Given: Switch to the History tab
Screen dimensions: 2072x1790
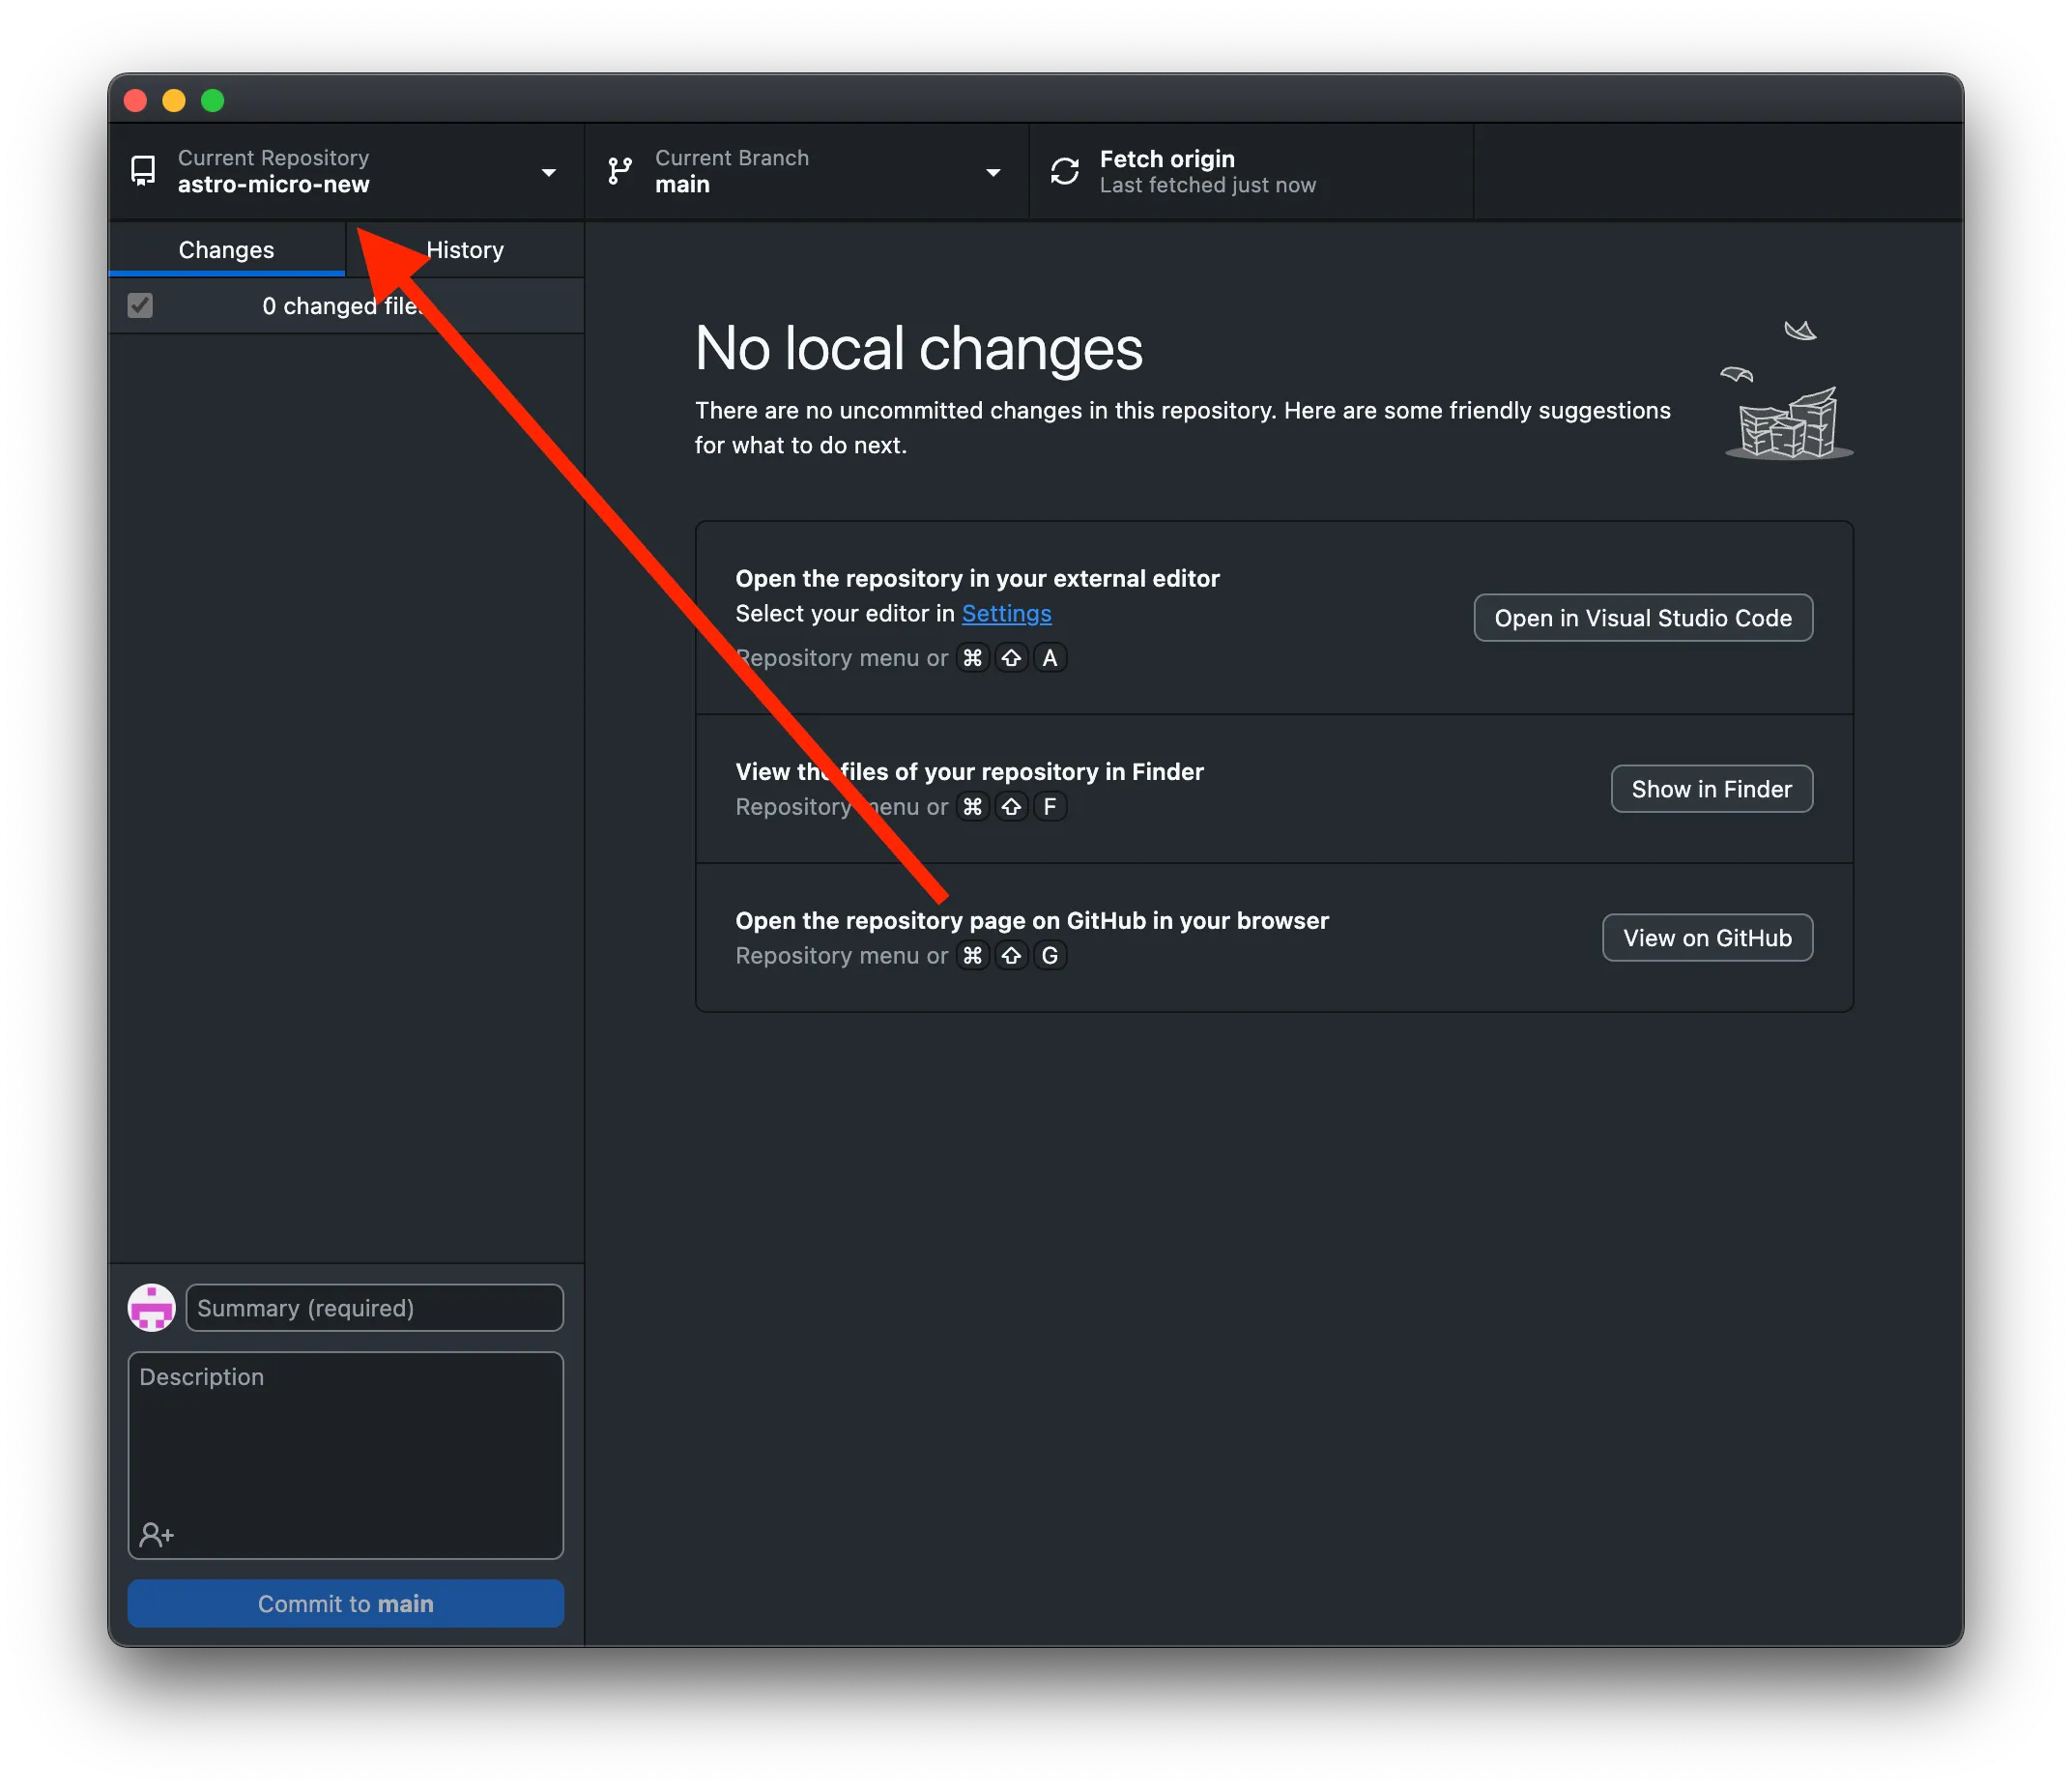Looking at the screenshot, I should coord(465,249).
